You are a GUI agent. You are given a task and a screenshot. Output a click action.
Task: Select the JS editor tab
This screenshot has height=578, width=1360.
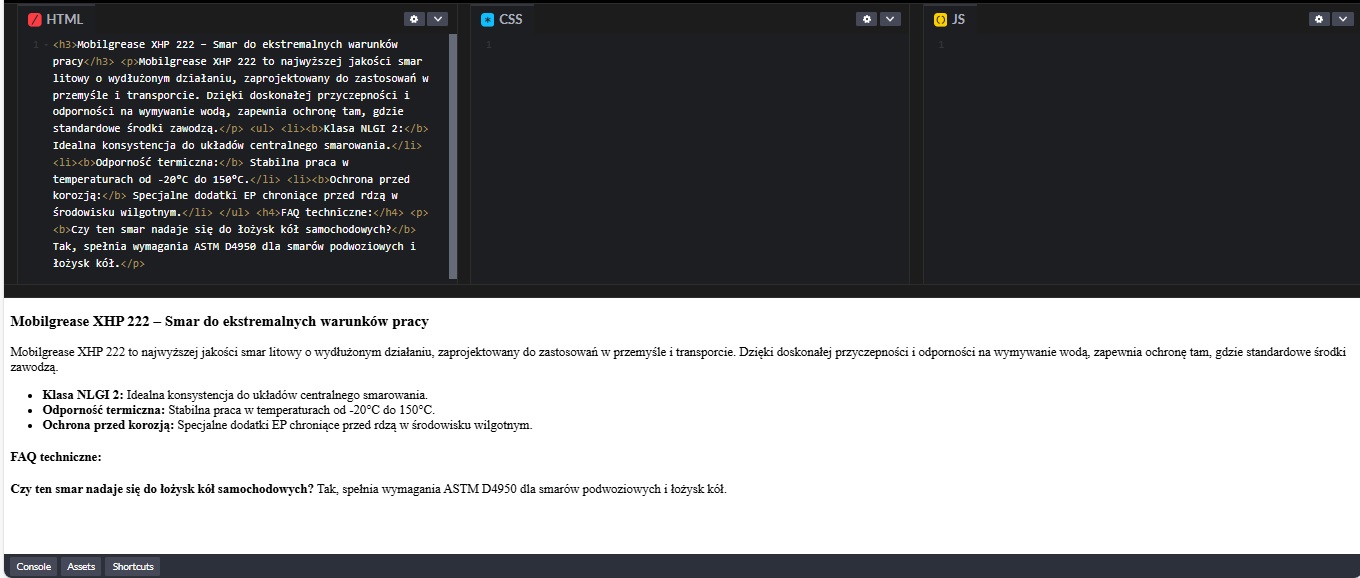pyautogui.click(x=950, y=19)
